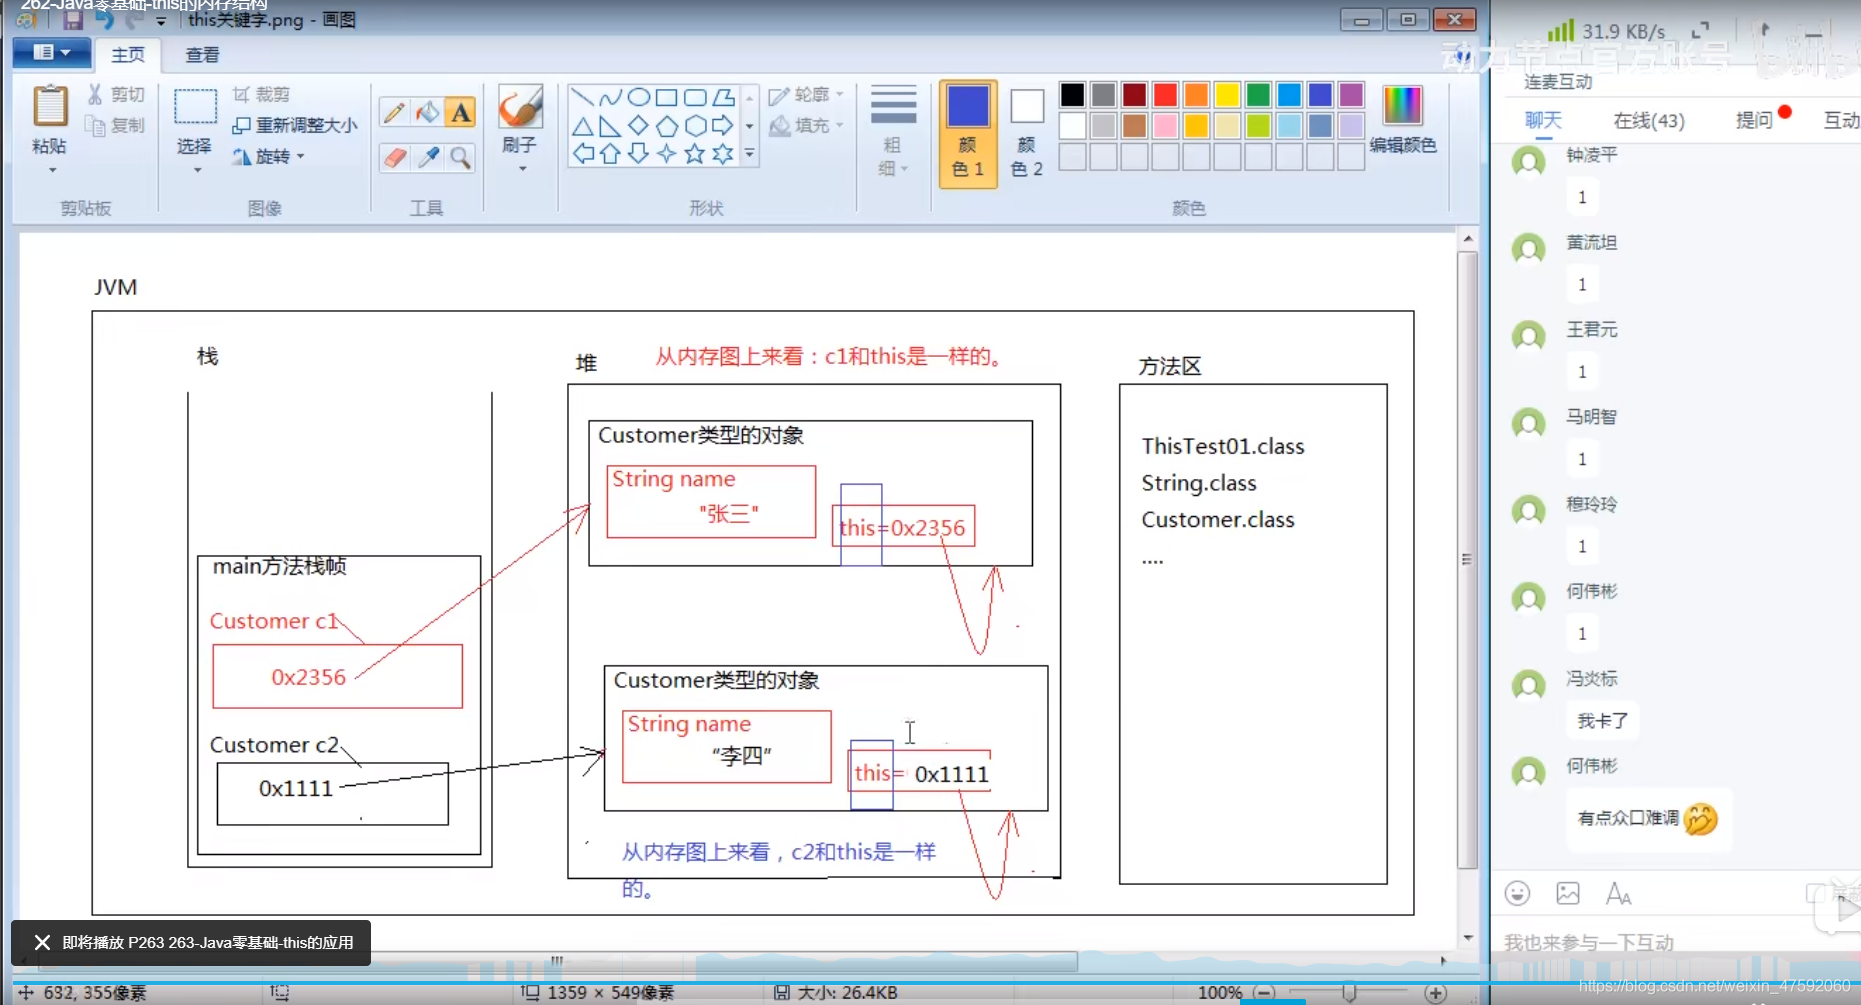Screen dimensions: 1861x1005
Task: Open the Select dropdown arrow
Action: point(197,170)
